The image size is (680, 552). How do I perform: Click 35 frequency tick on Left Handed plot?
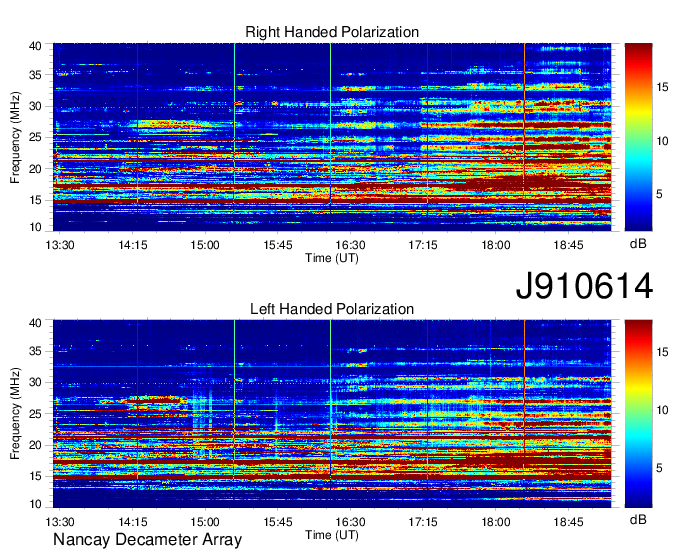point(35,351)
